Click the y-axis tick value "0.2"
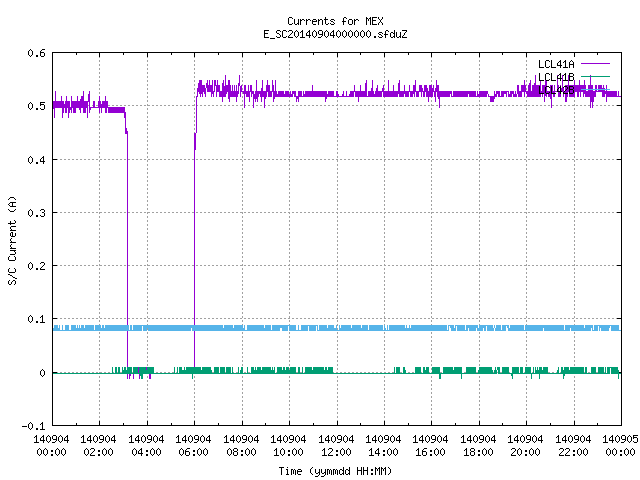The height and width of the screenshot is (480, 640). [x=36, y=266]
